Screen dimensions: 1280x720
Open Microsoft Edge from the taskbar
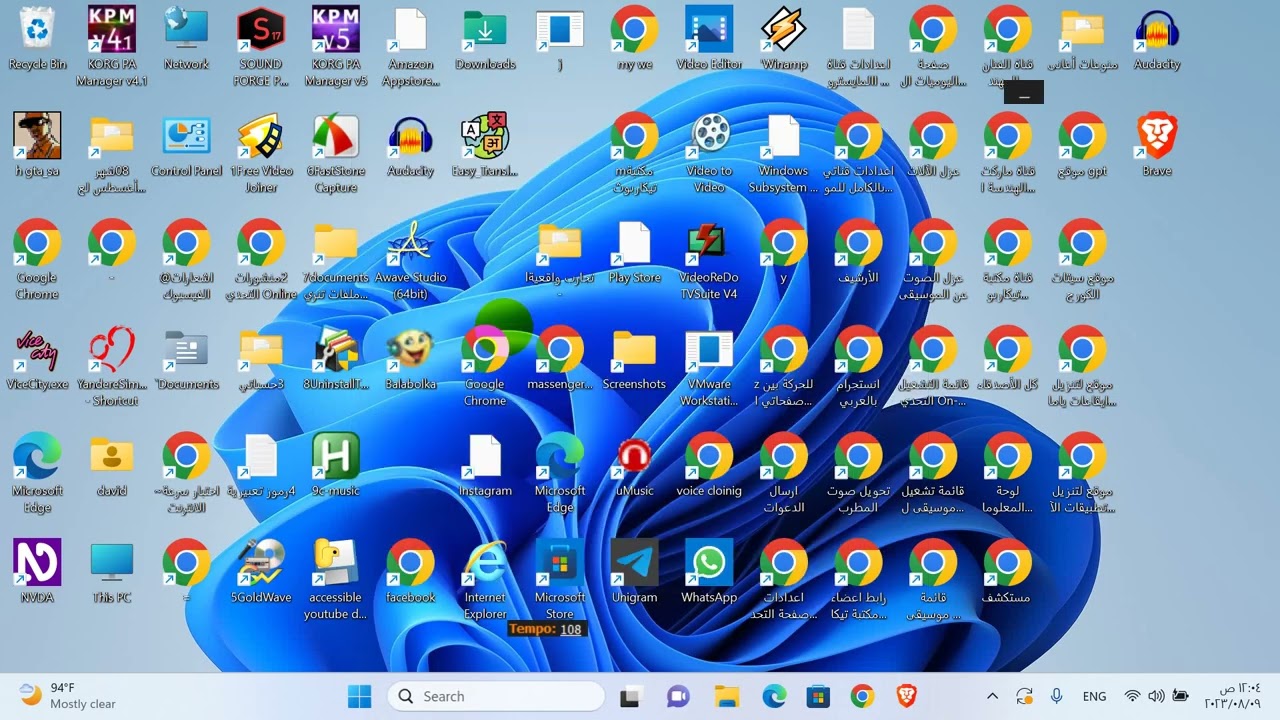click(x=774, y=696)
